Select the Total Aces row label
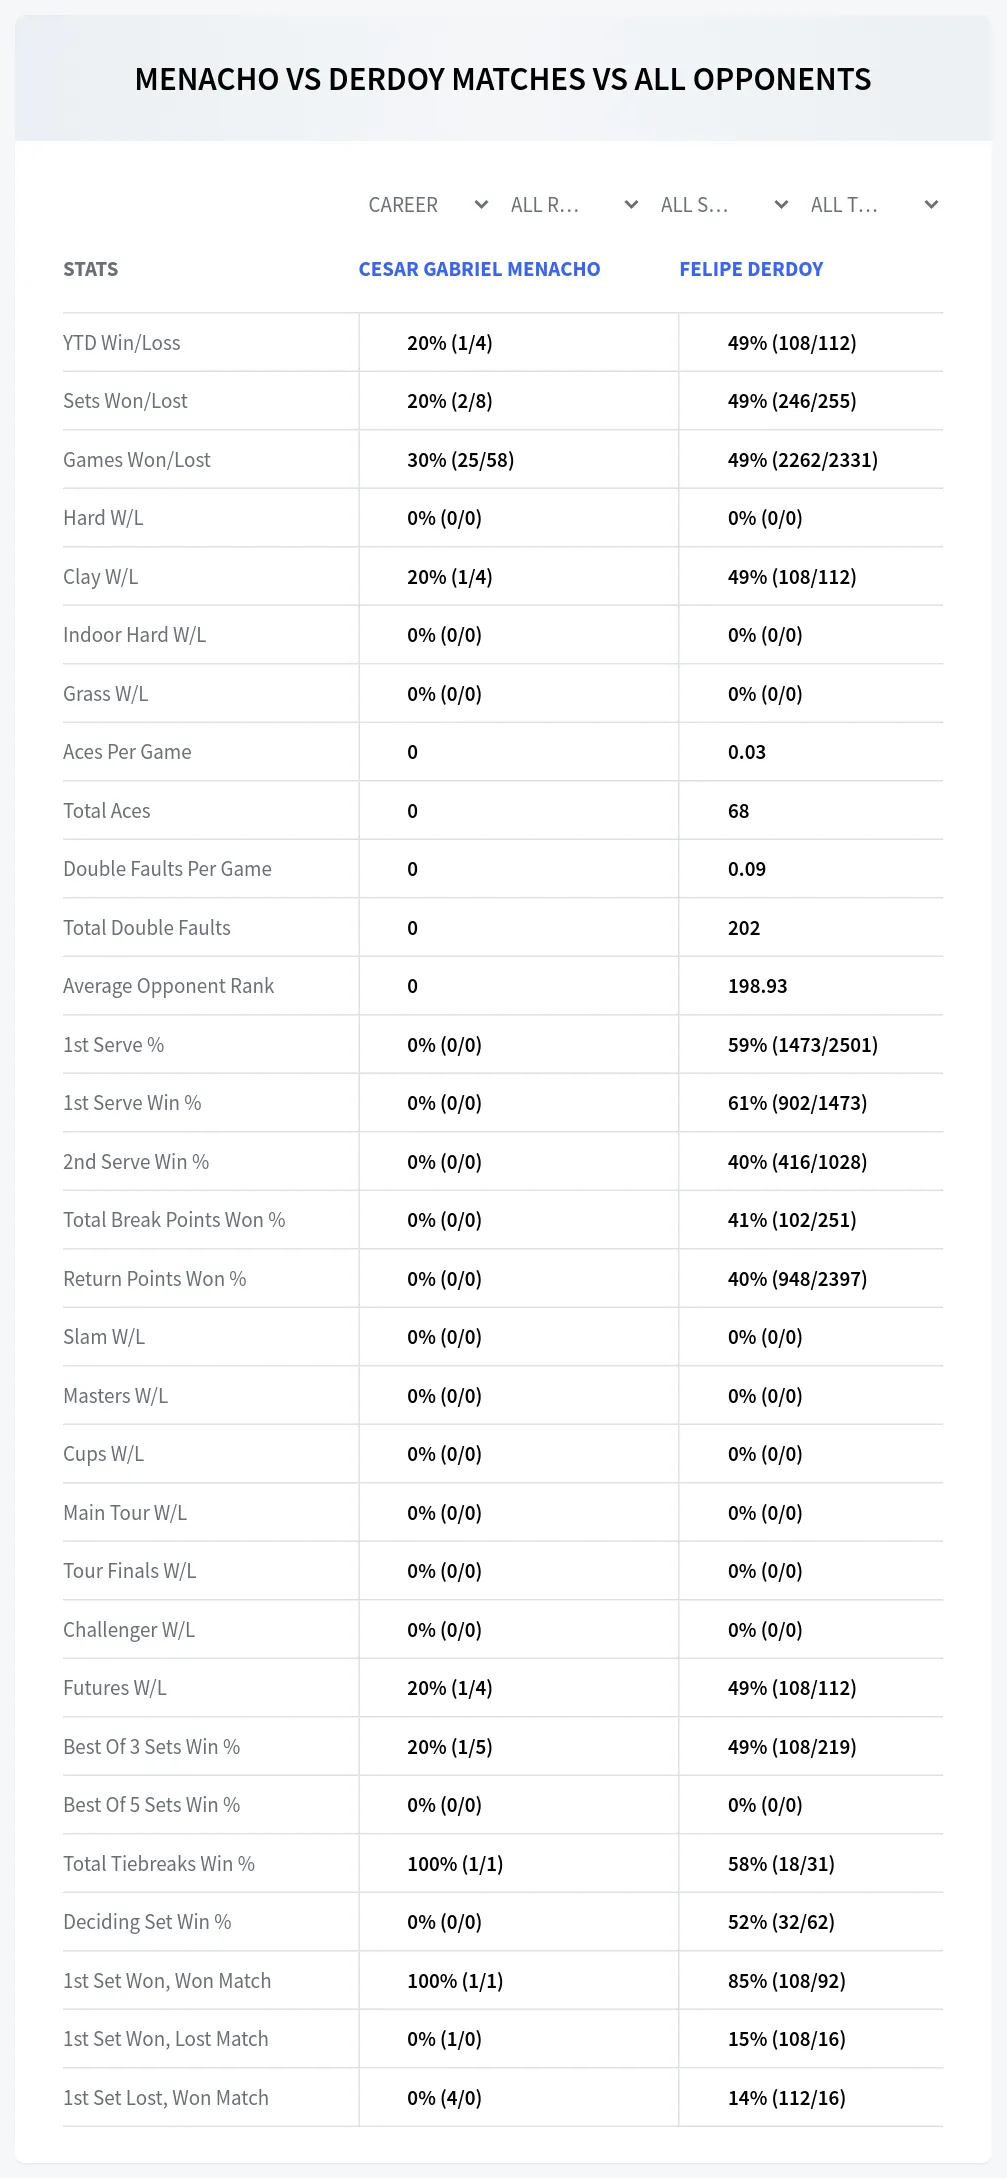 (107, 811)
